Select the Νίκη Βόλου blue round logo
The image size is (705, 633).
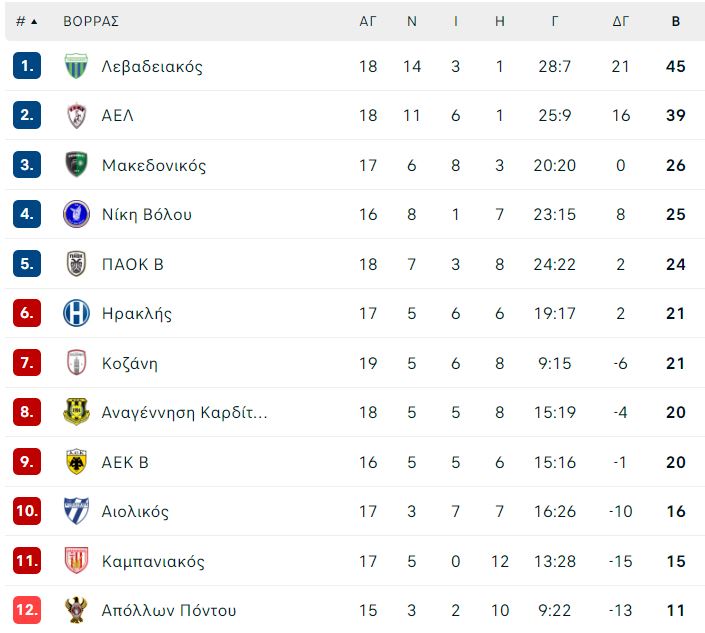pyautogui.click(x=76, y=214)
